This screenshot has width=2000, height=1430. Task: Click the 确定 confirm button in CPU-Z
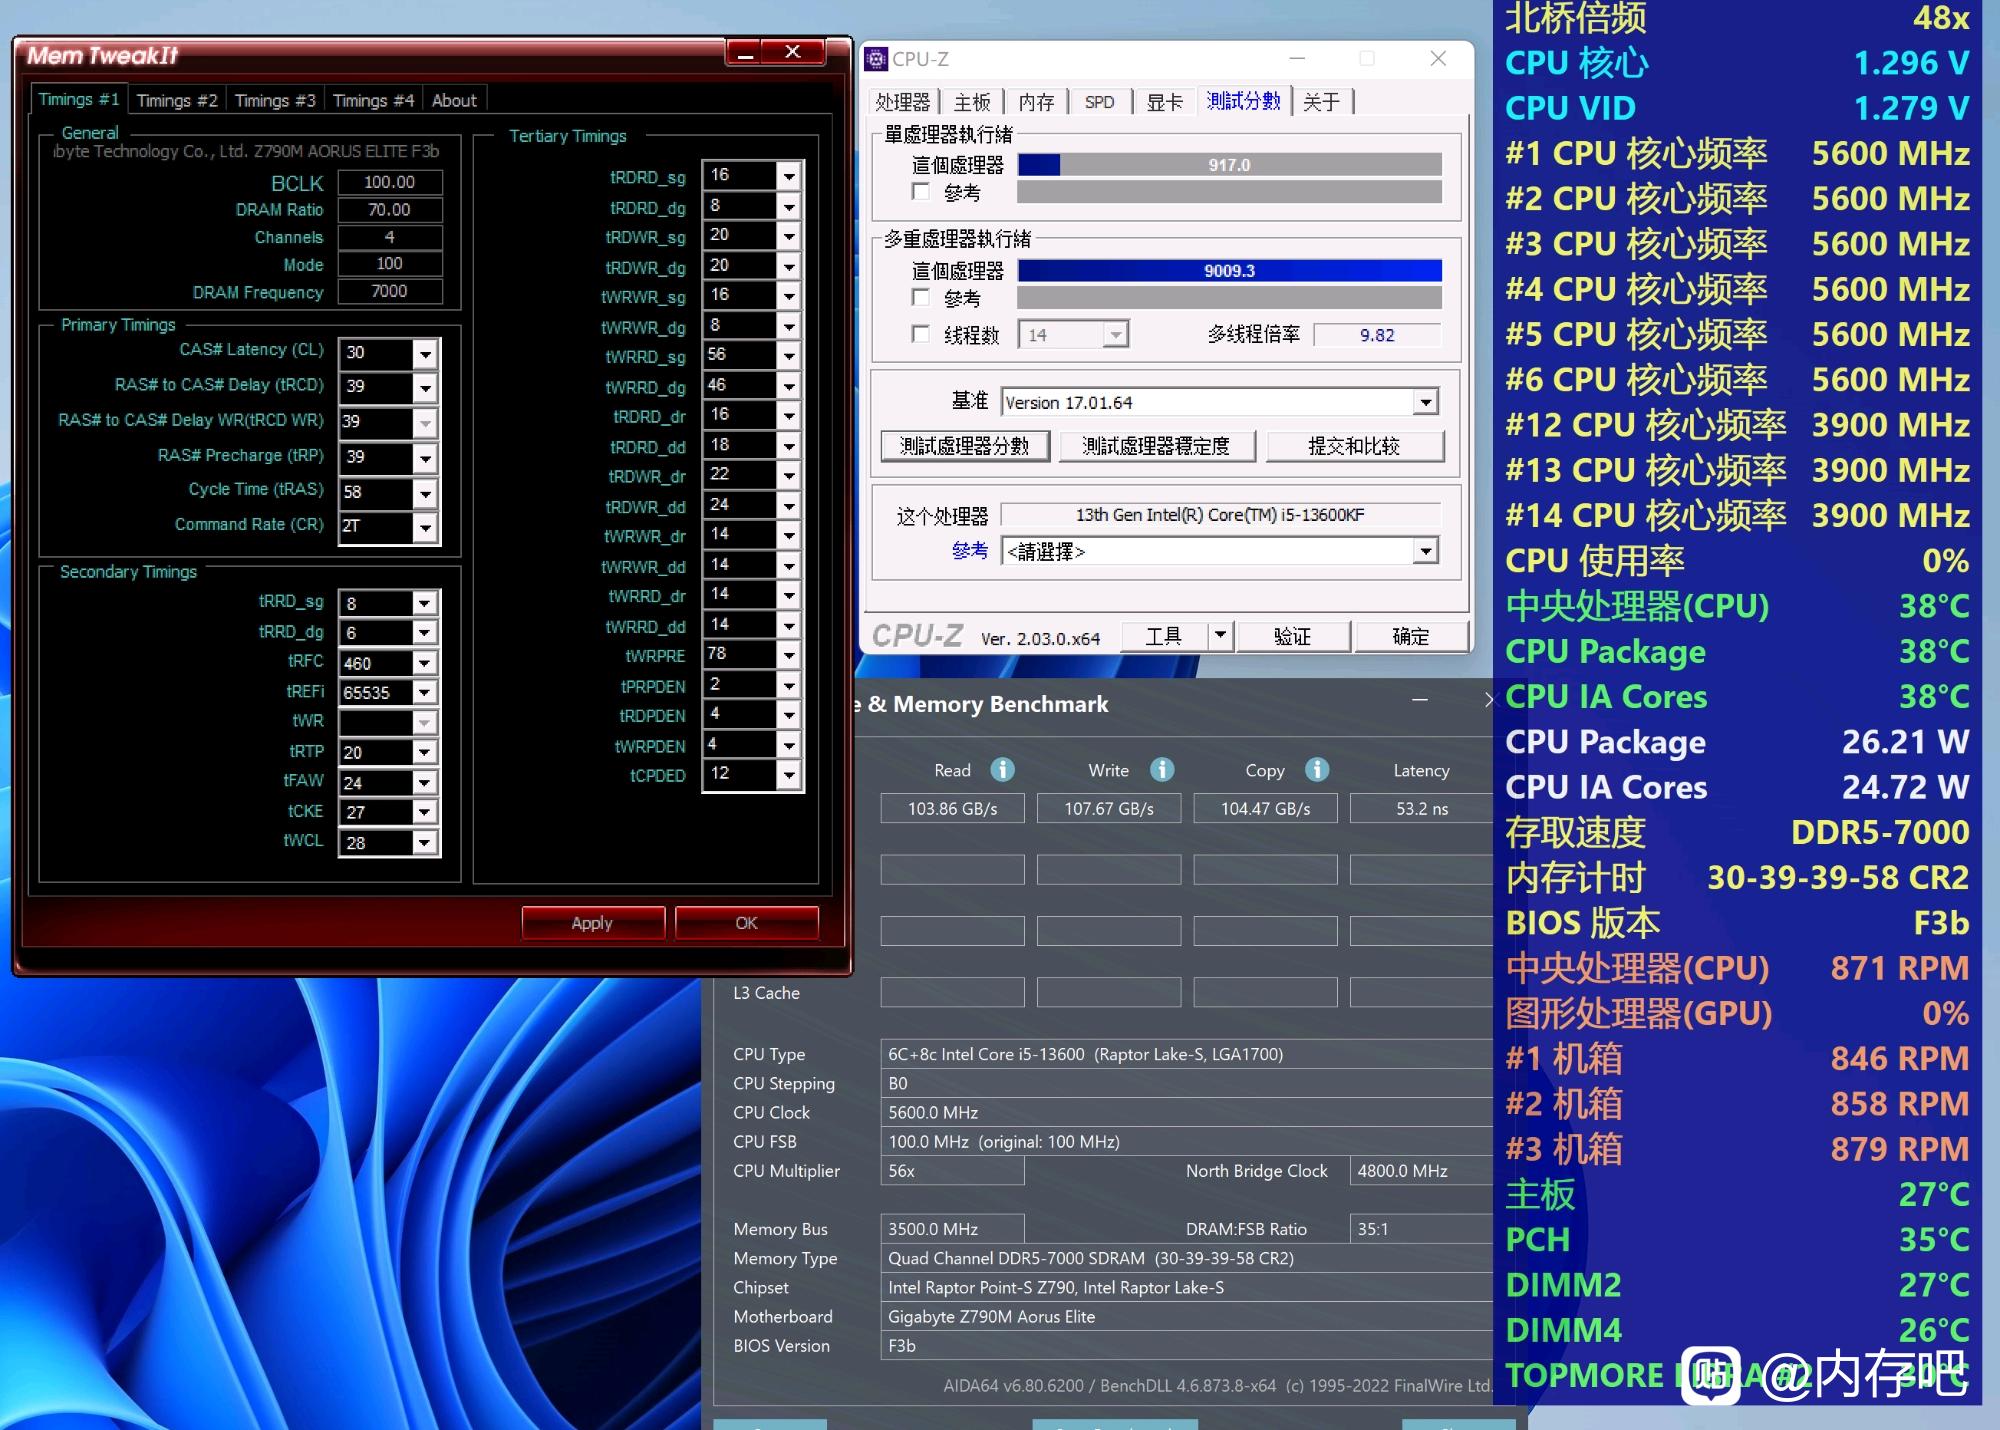(x=1411, y=636)
